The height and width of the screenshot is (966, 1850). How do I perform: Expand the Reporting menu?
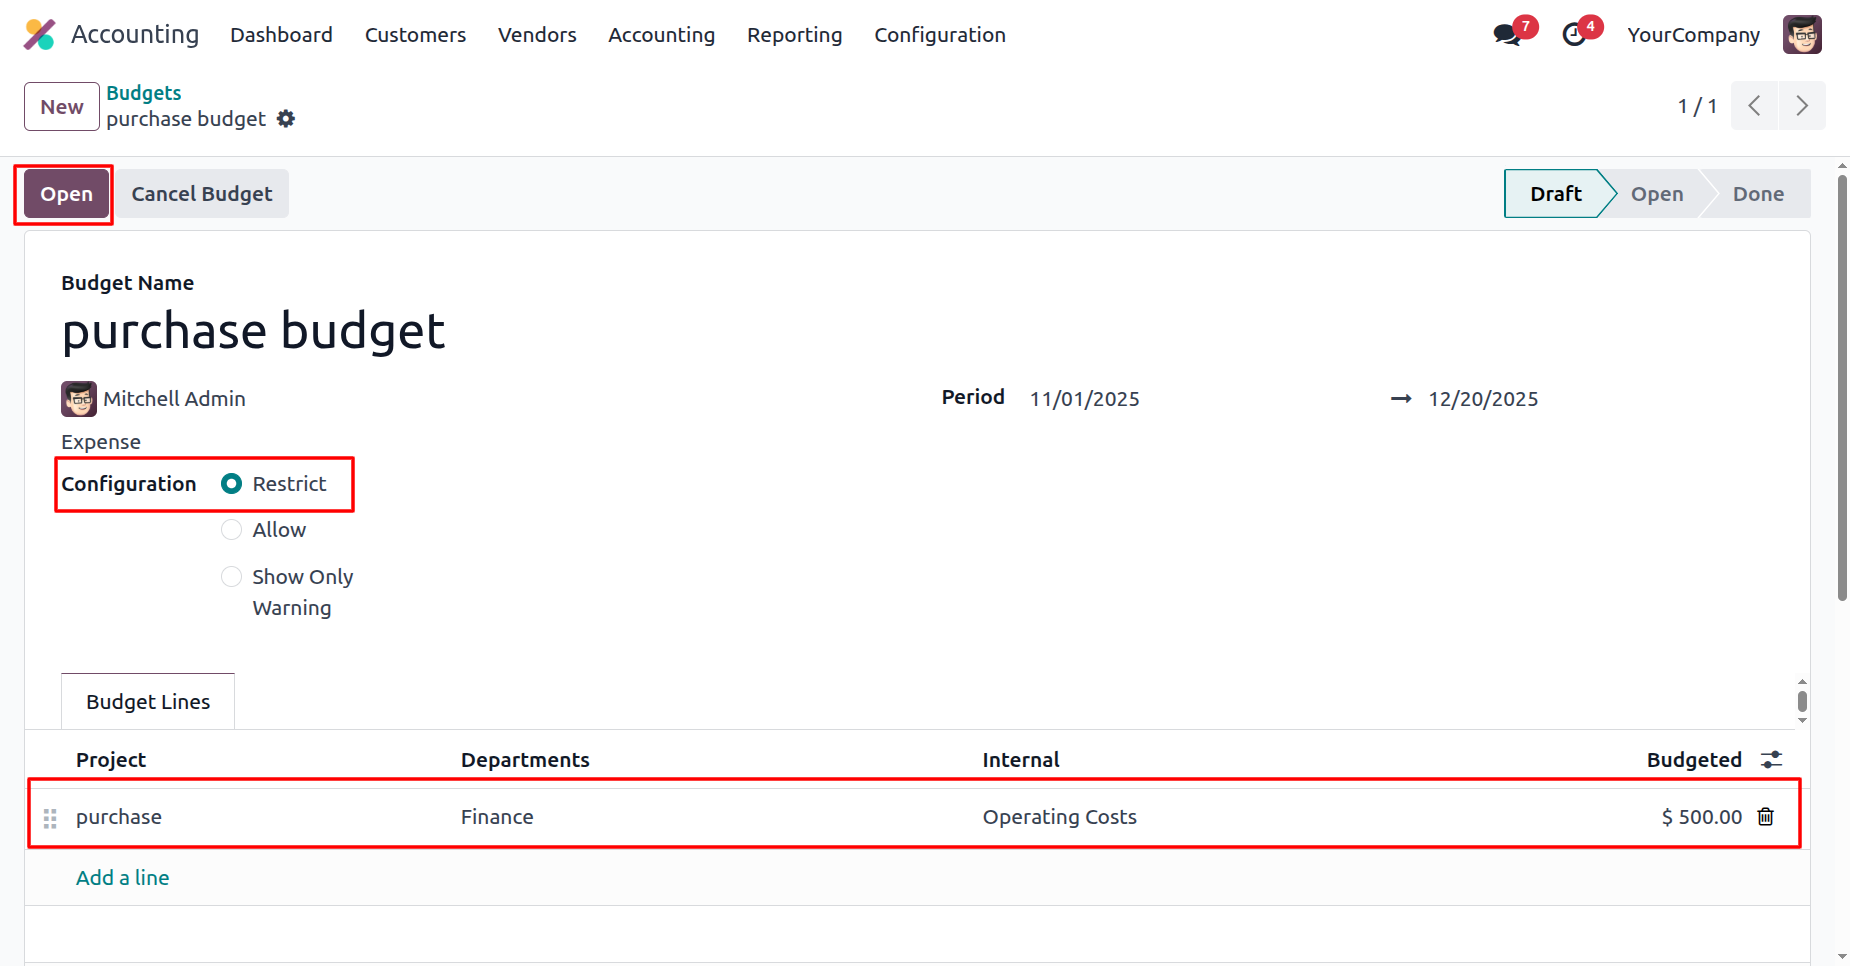tap(794, 35)
